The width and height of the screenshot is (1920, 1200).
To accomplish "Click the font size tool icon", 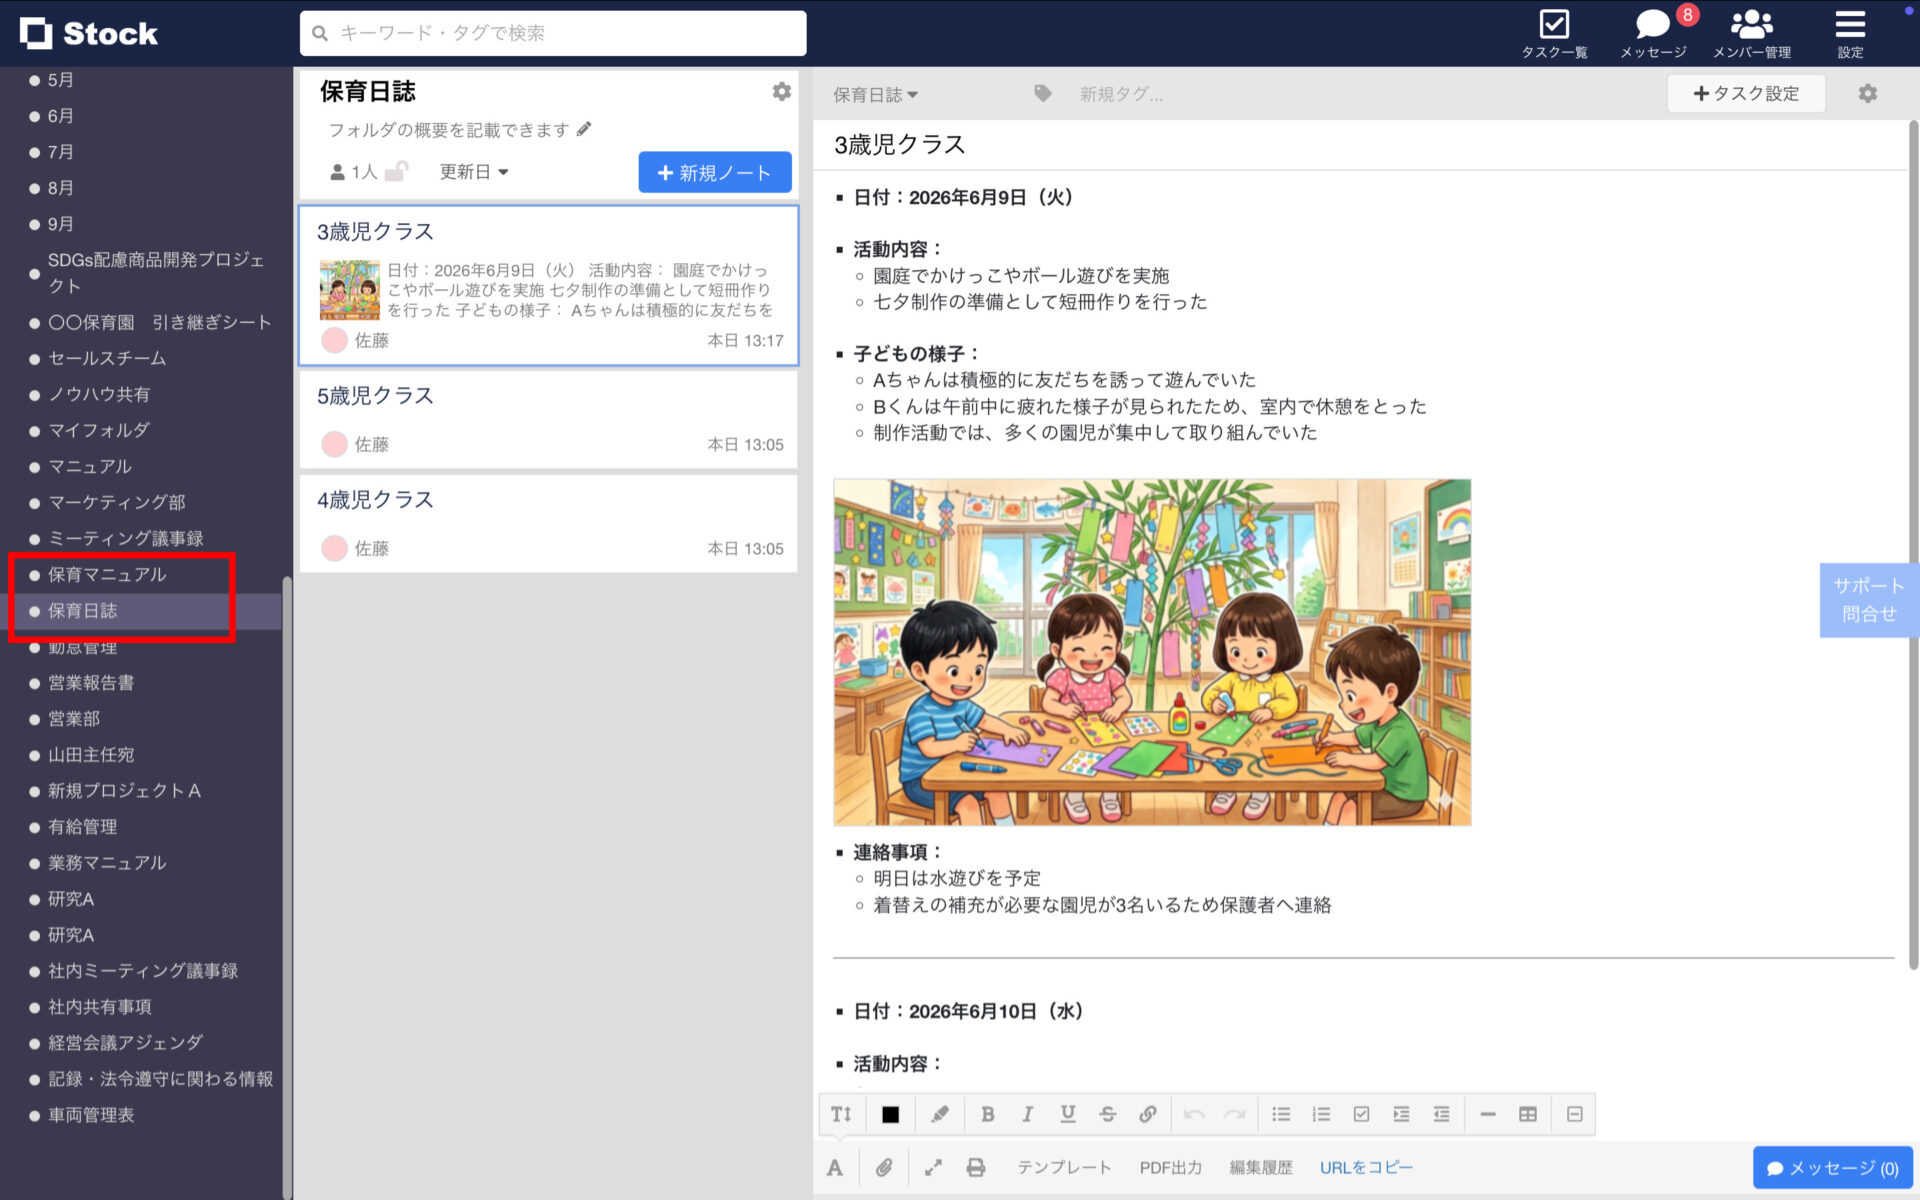I will point(841,1114).
